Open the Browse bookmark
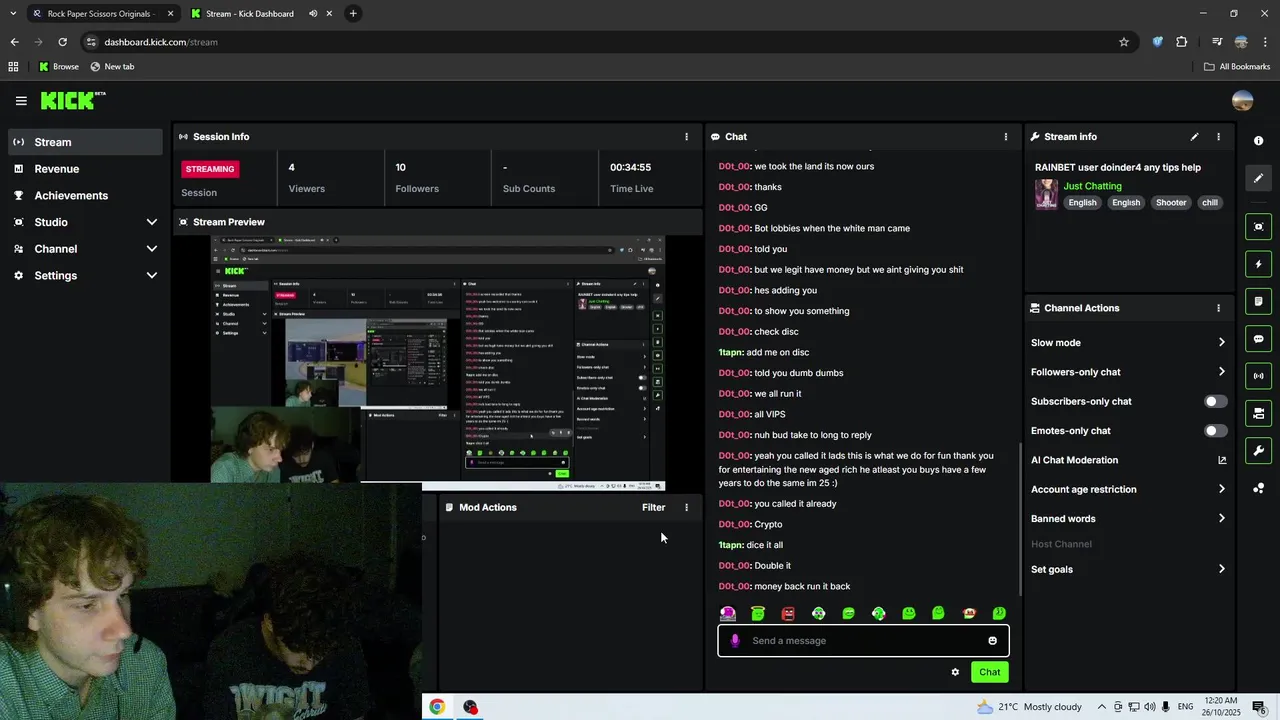Image resolution: width=1280 pixels, height=720 pixels. click(59, 67)
